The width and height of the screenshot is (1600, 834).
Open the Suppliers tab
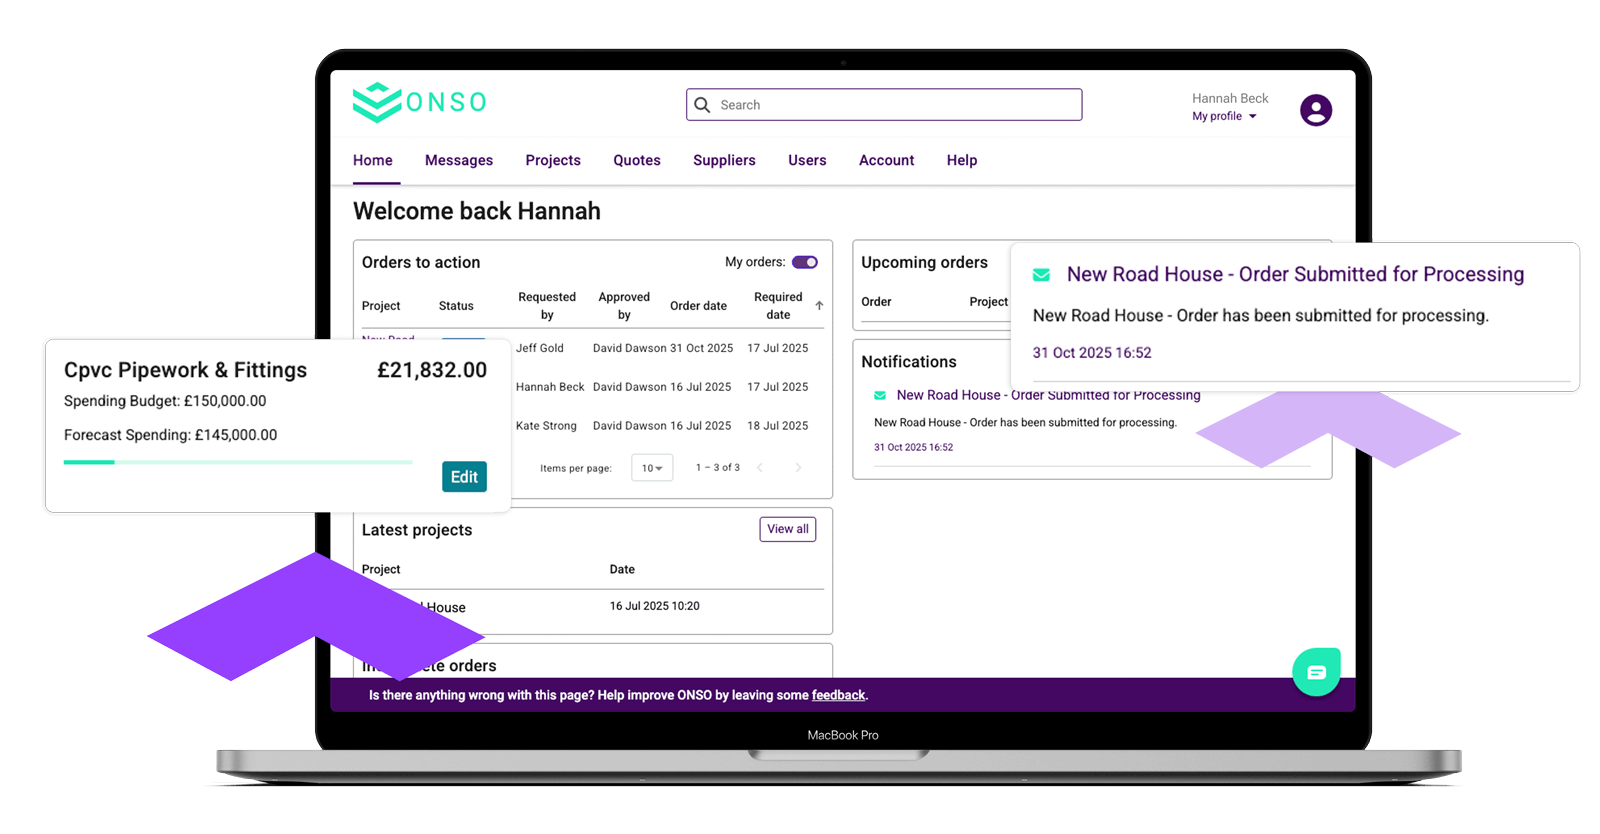click(724, 160)
